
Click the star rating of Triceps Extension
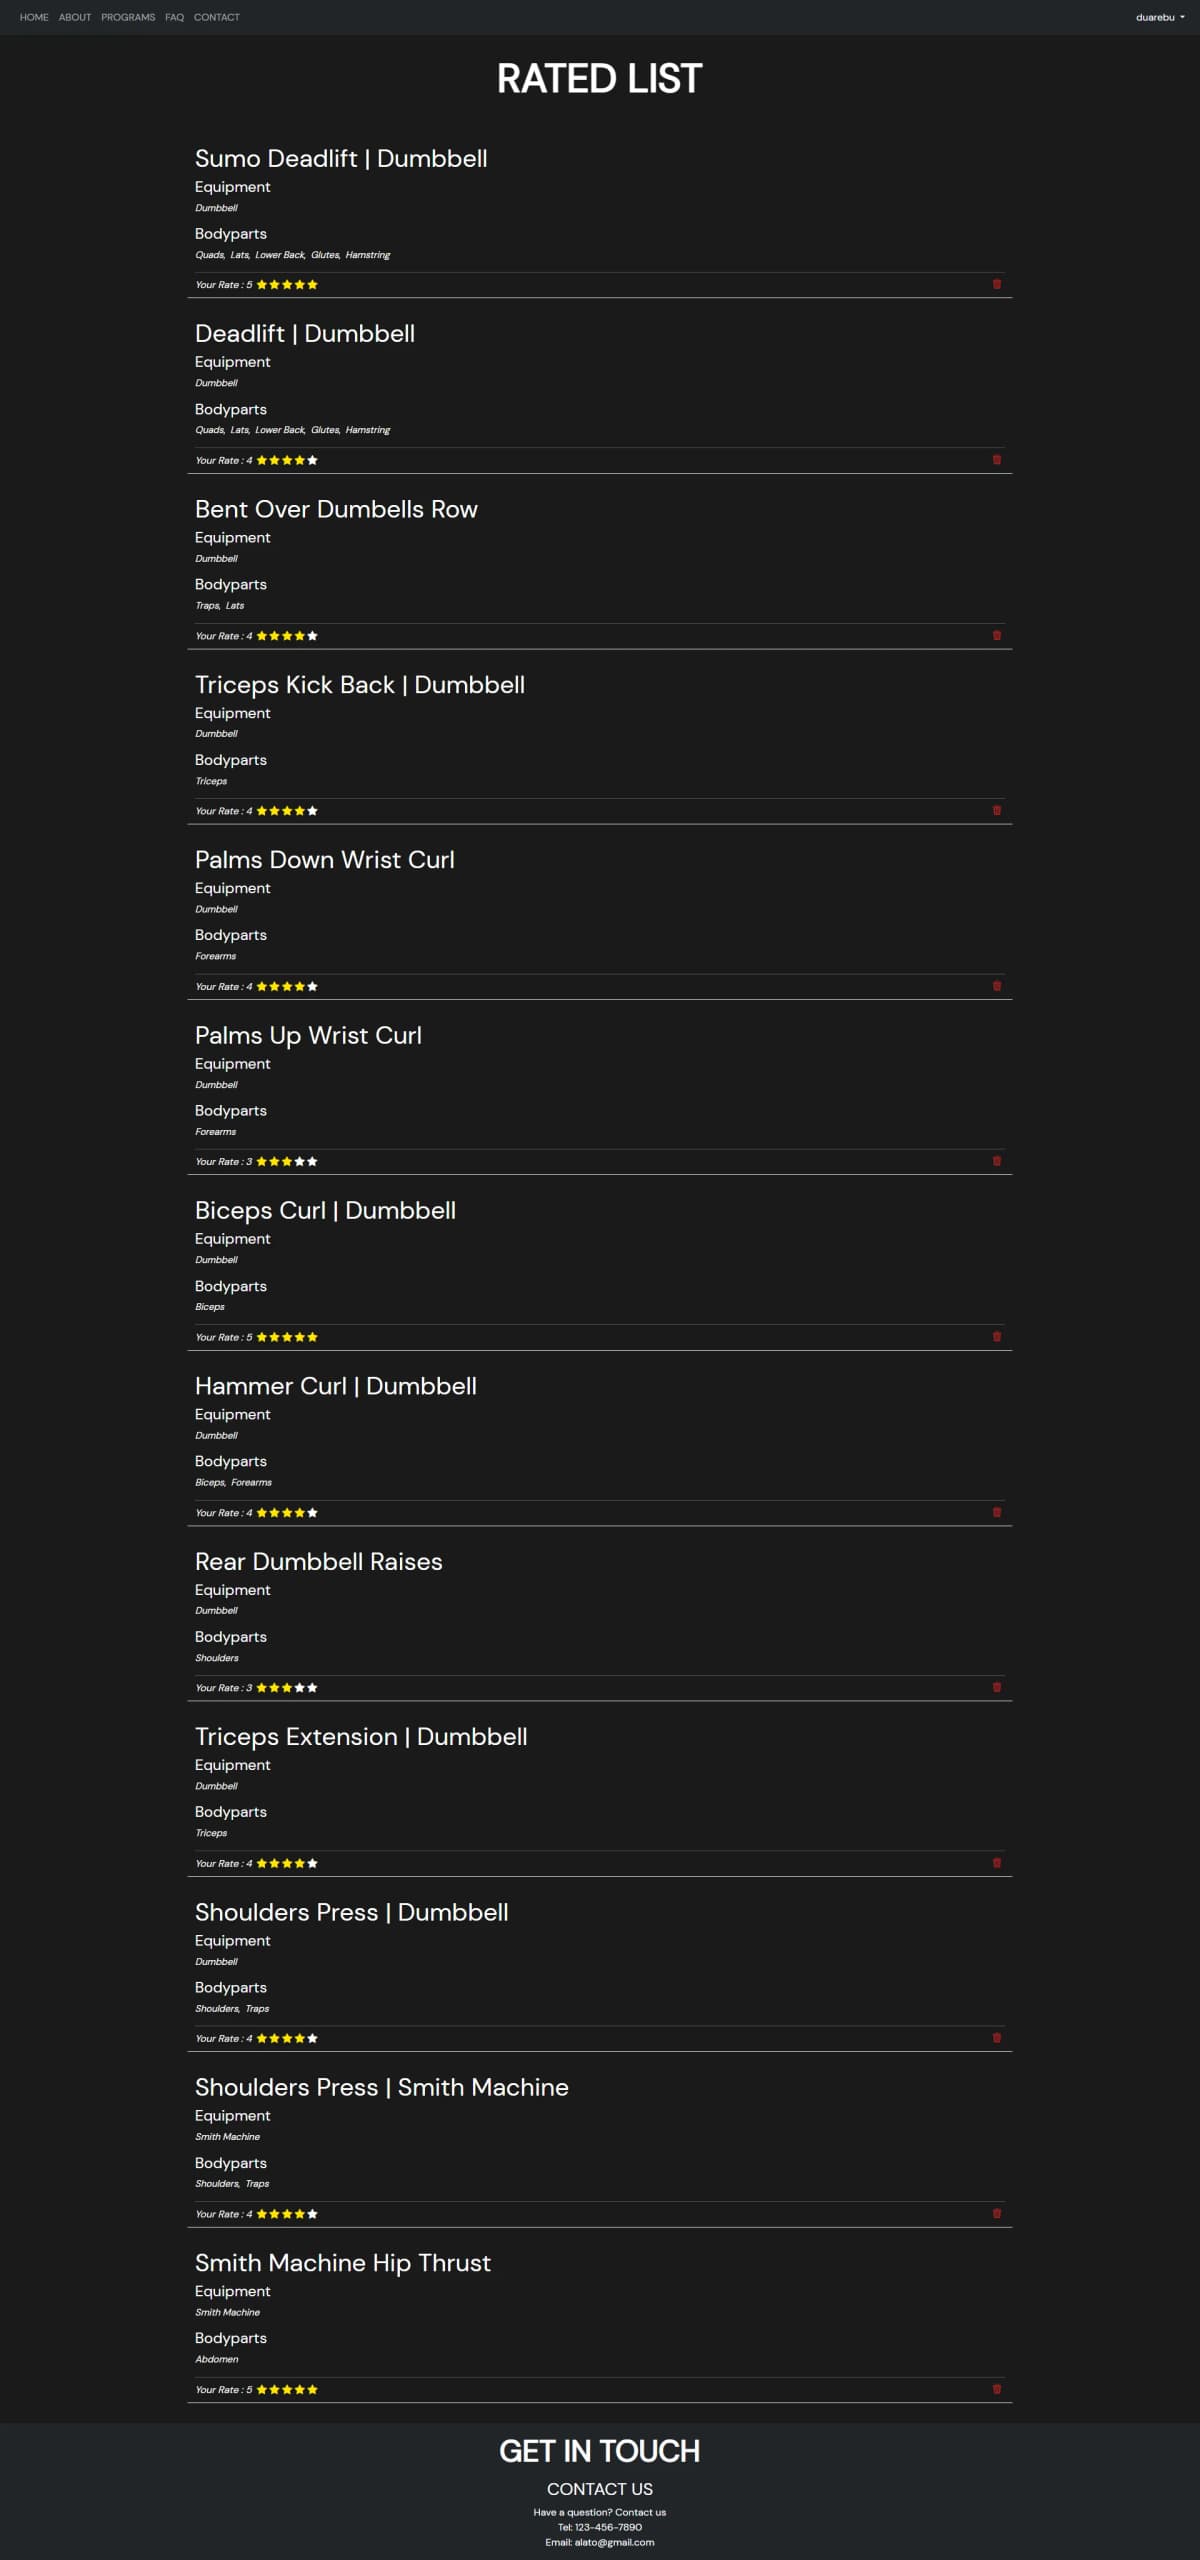pos(287,1863)
